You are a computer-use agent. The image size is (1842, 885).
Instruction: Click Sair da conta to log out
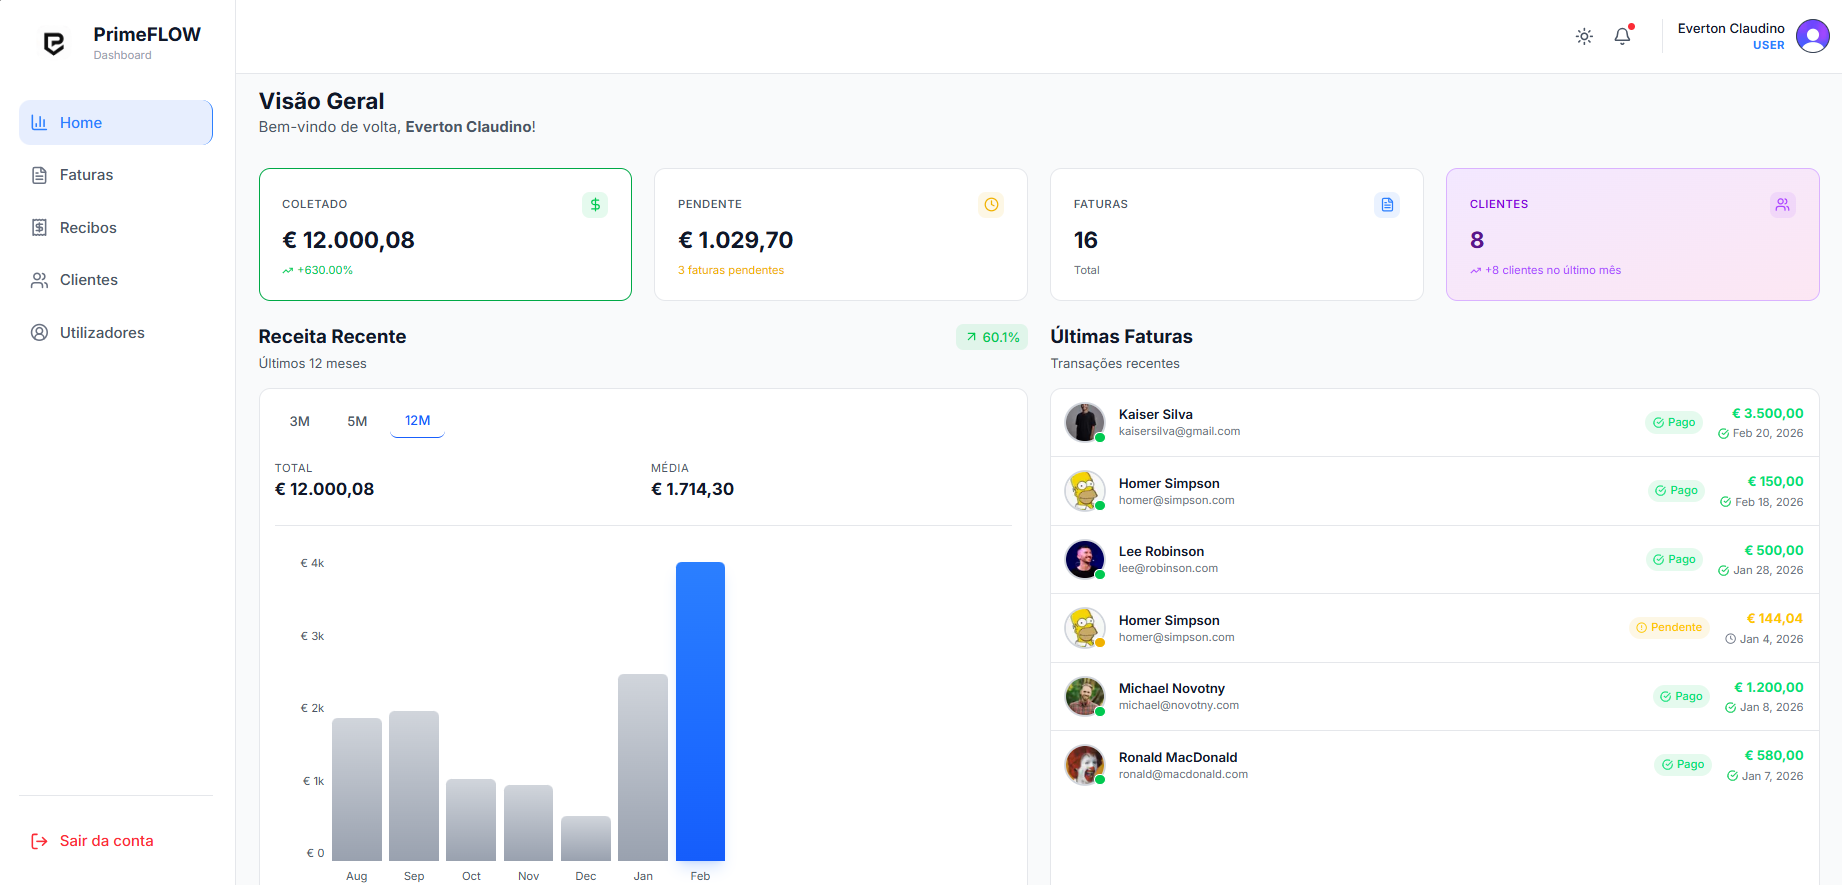point(106,841)
